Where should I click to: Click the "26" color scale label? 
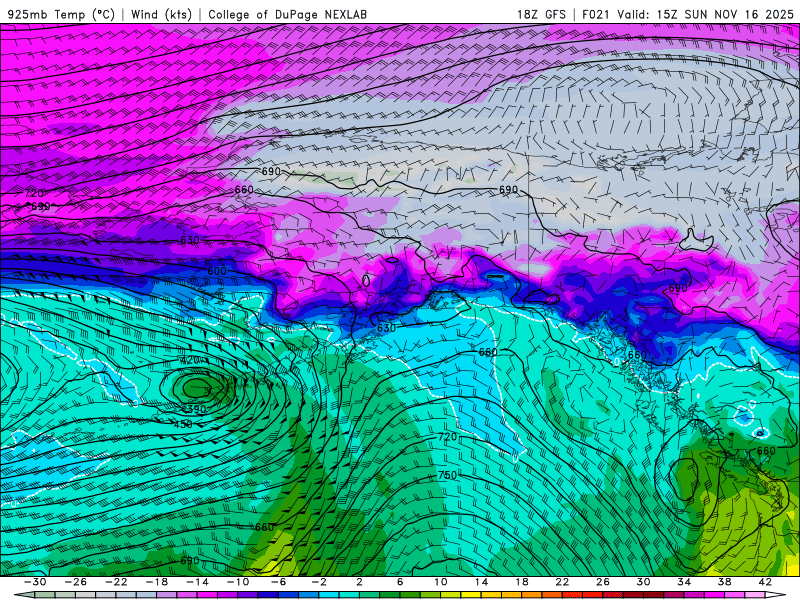pos(603,582)
